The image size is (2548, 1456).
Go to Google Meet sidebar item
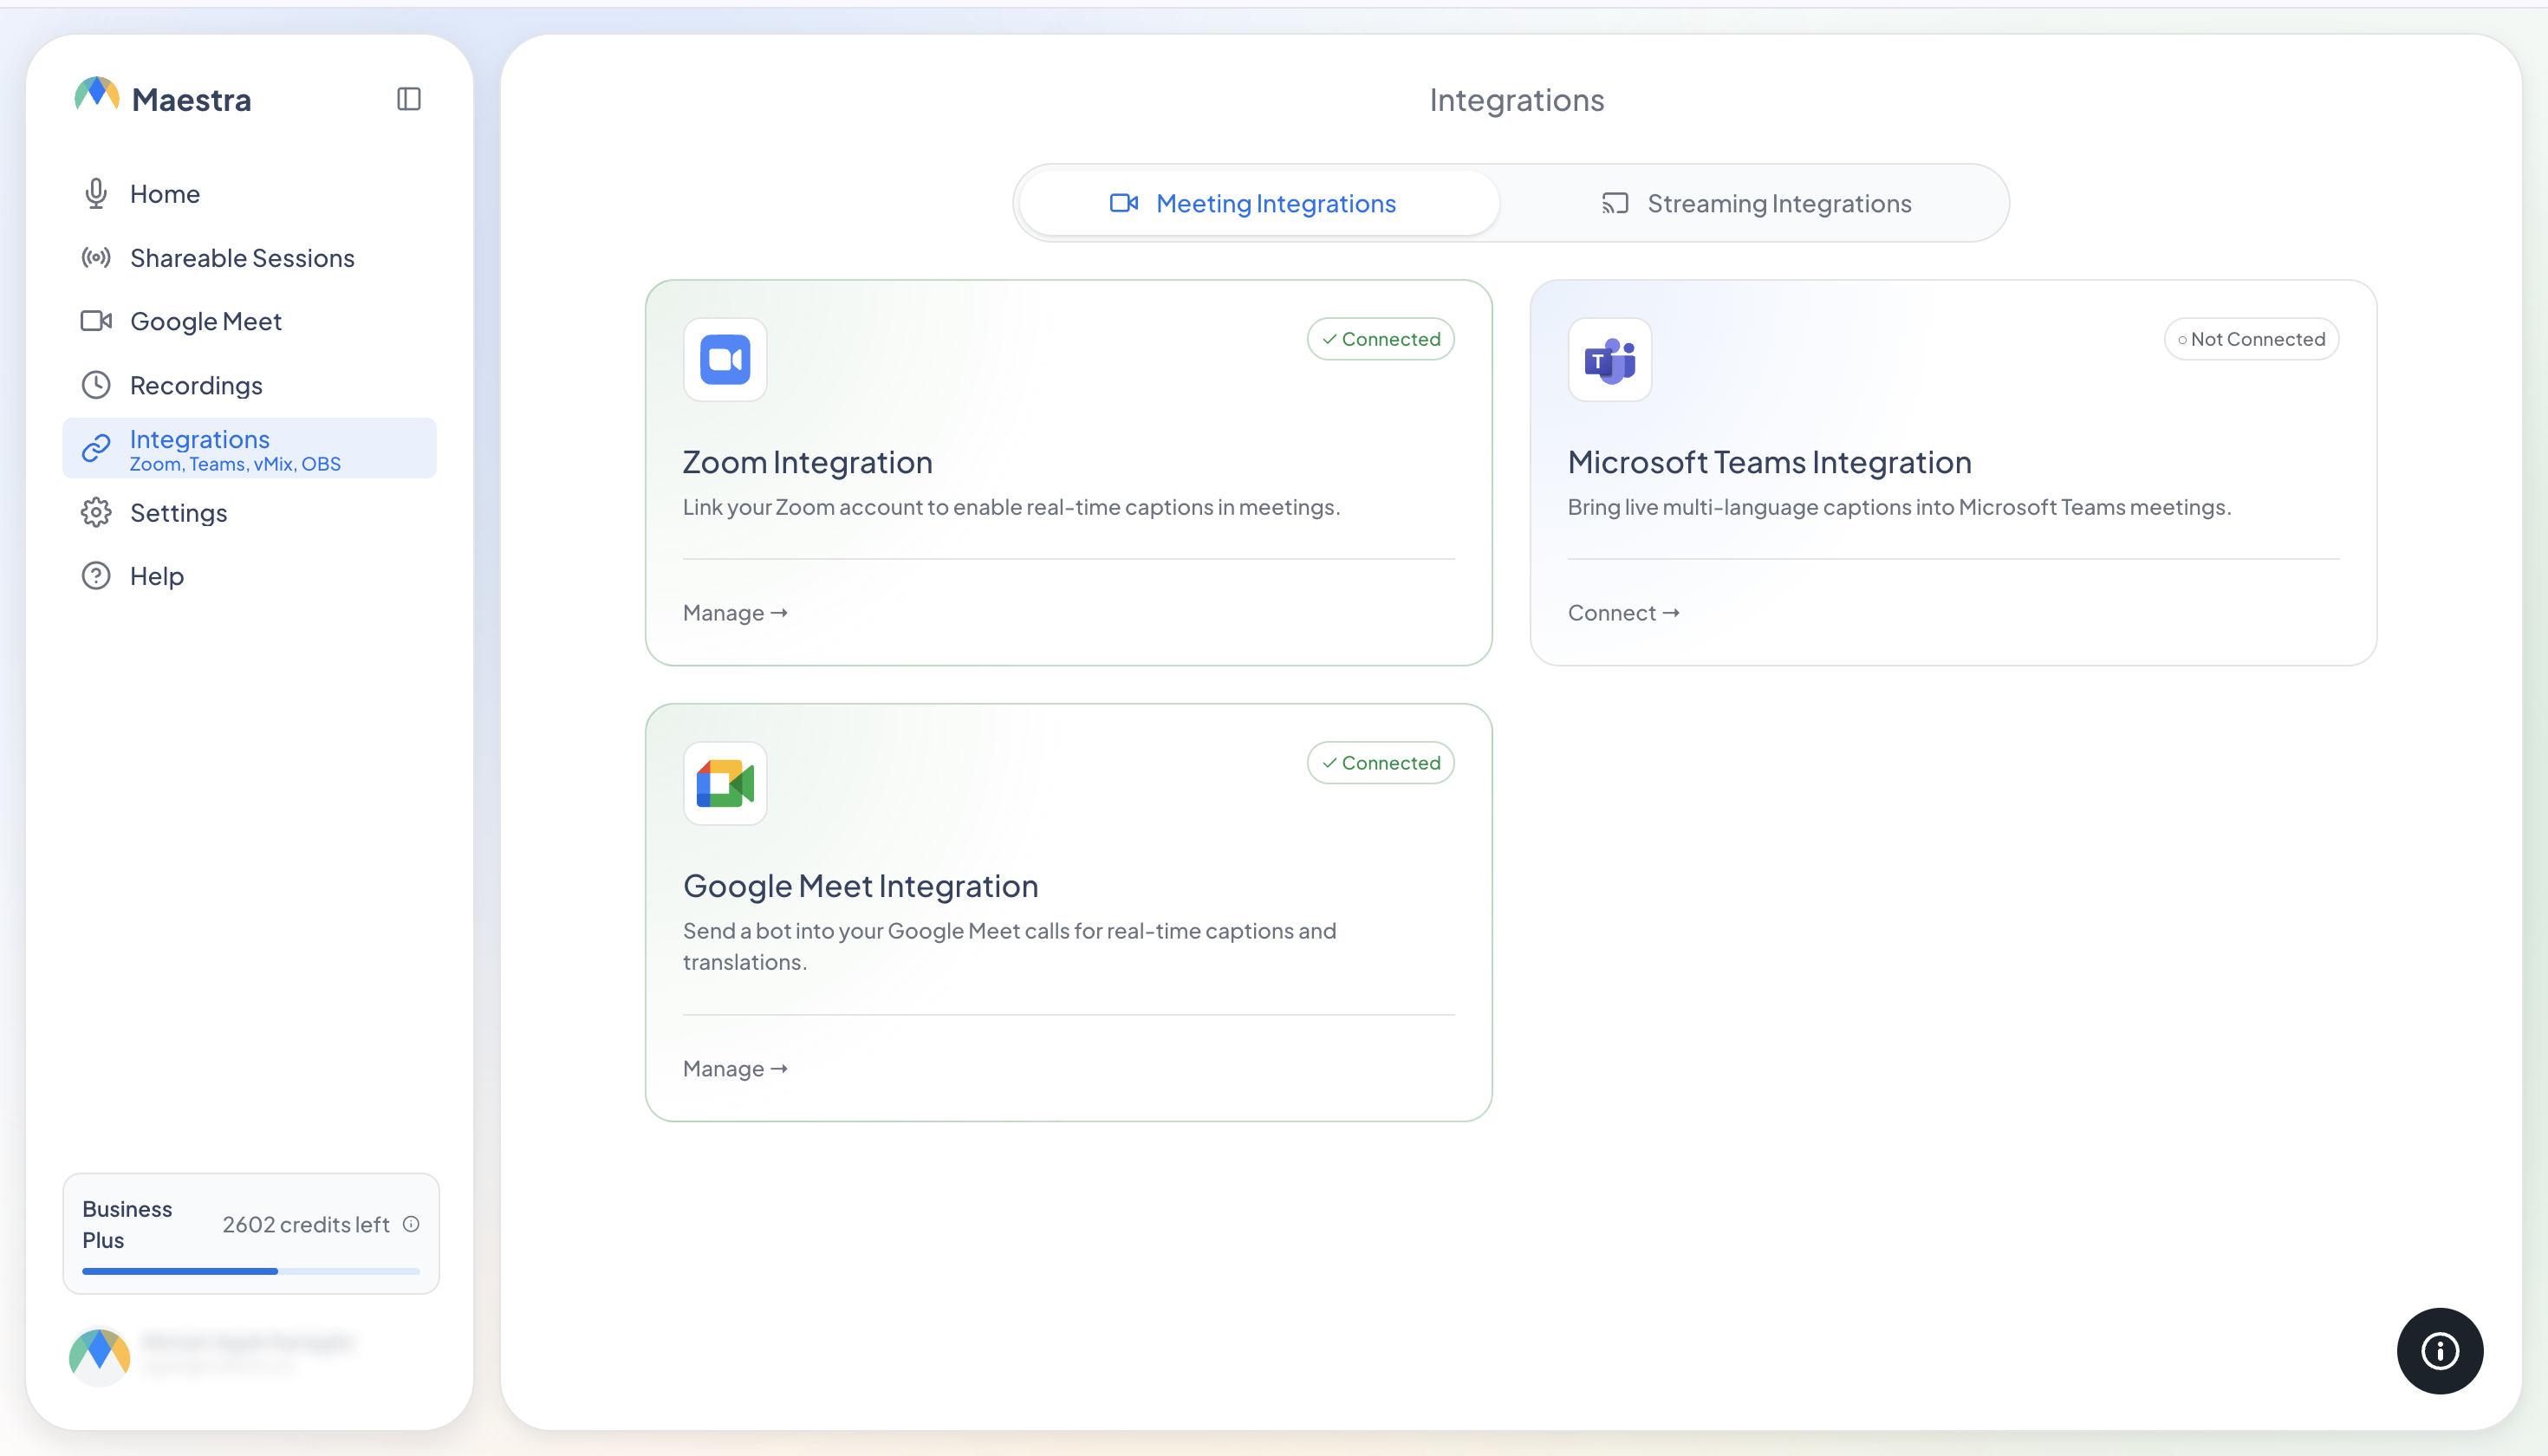click(249, 321)
